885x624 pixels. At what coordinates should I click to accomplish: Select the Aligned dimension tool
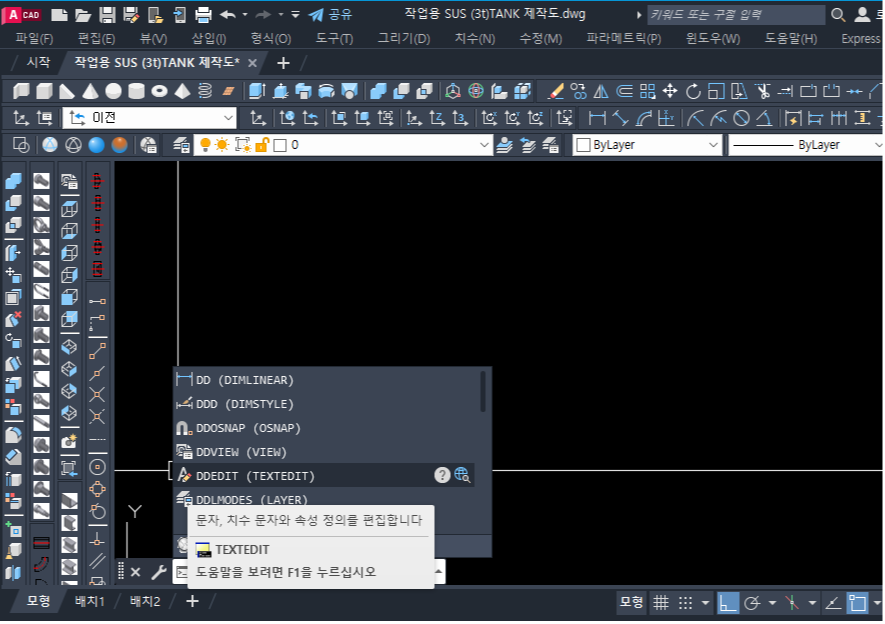(620, 118)
